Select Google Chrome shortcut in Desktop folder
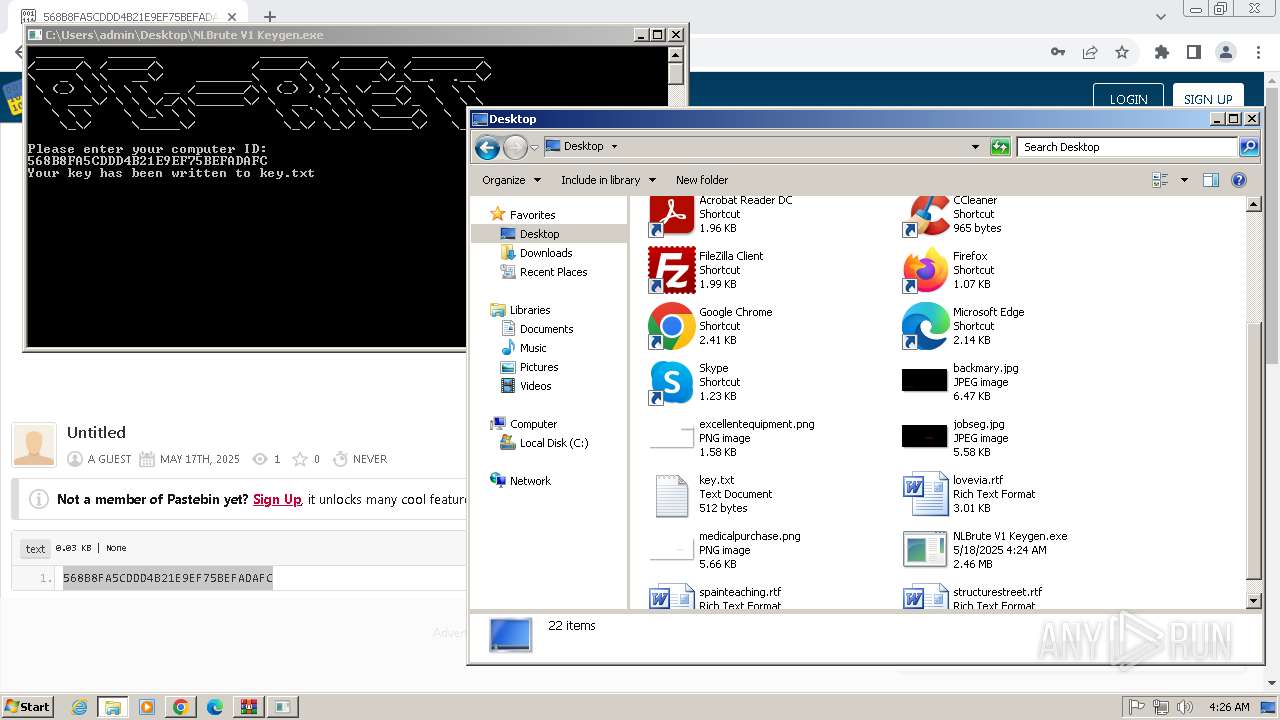Image resolution: width=1280 pixels, height=720 pixels. point(671,326)
